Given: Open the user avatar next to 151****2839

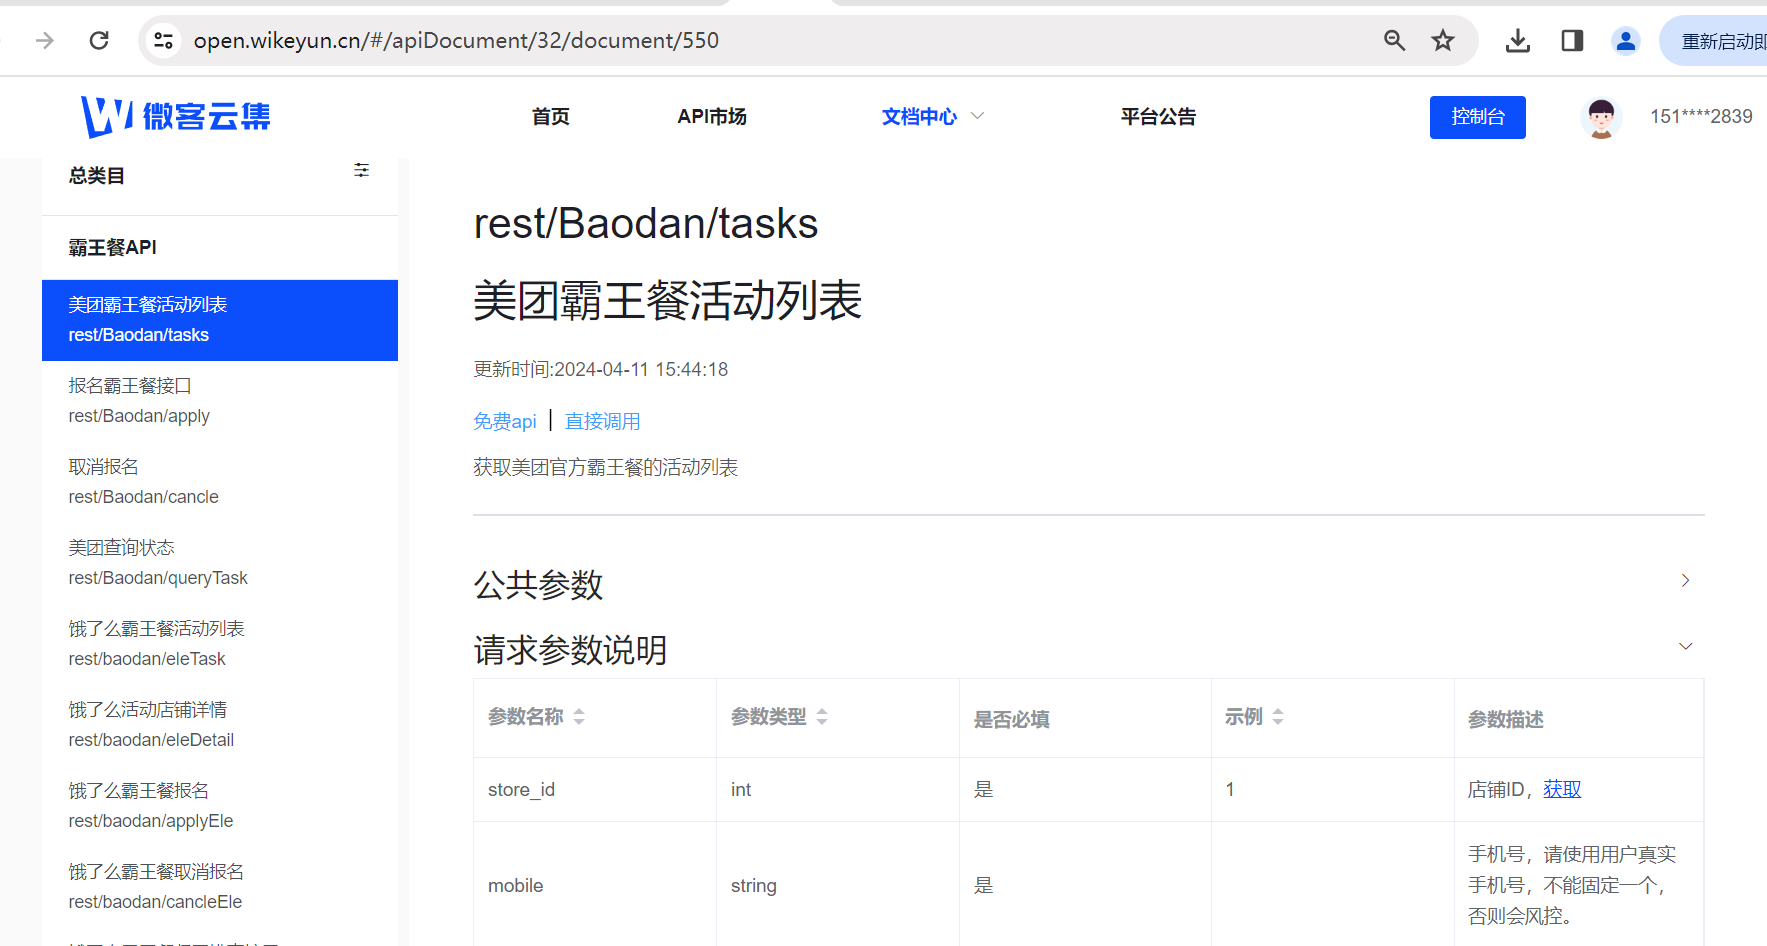Looking at the screenshot, I should tap(1601, 118).
